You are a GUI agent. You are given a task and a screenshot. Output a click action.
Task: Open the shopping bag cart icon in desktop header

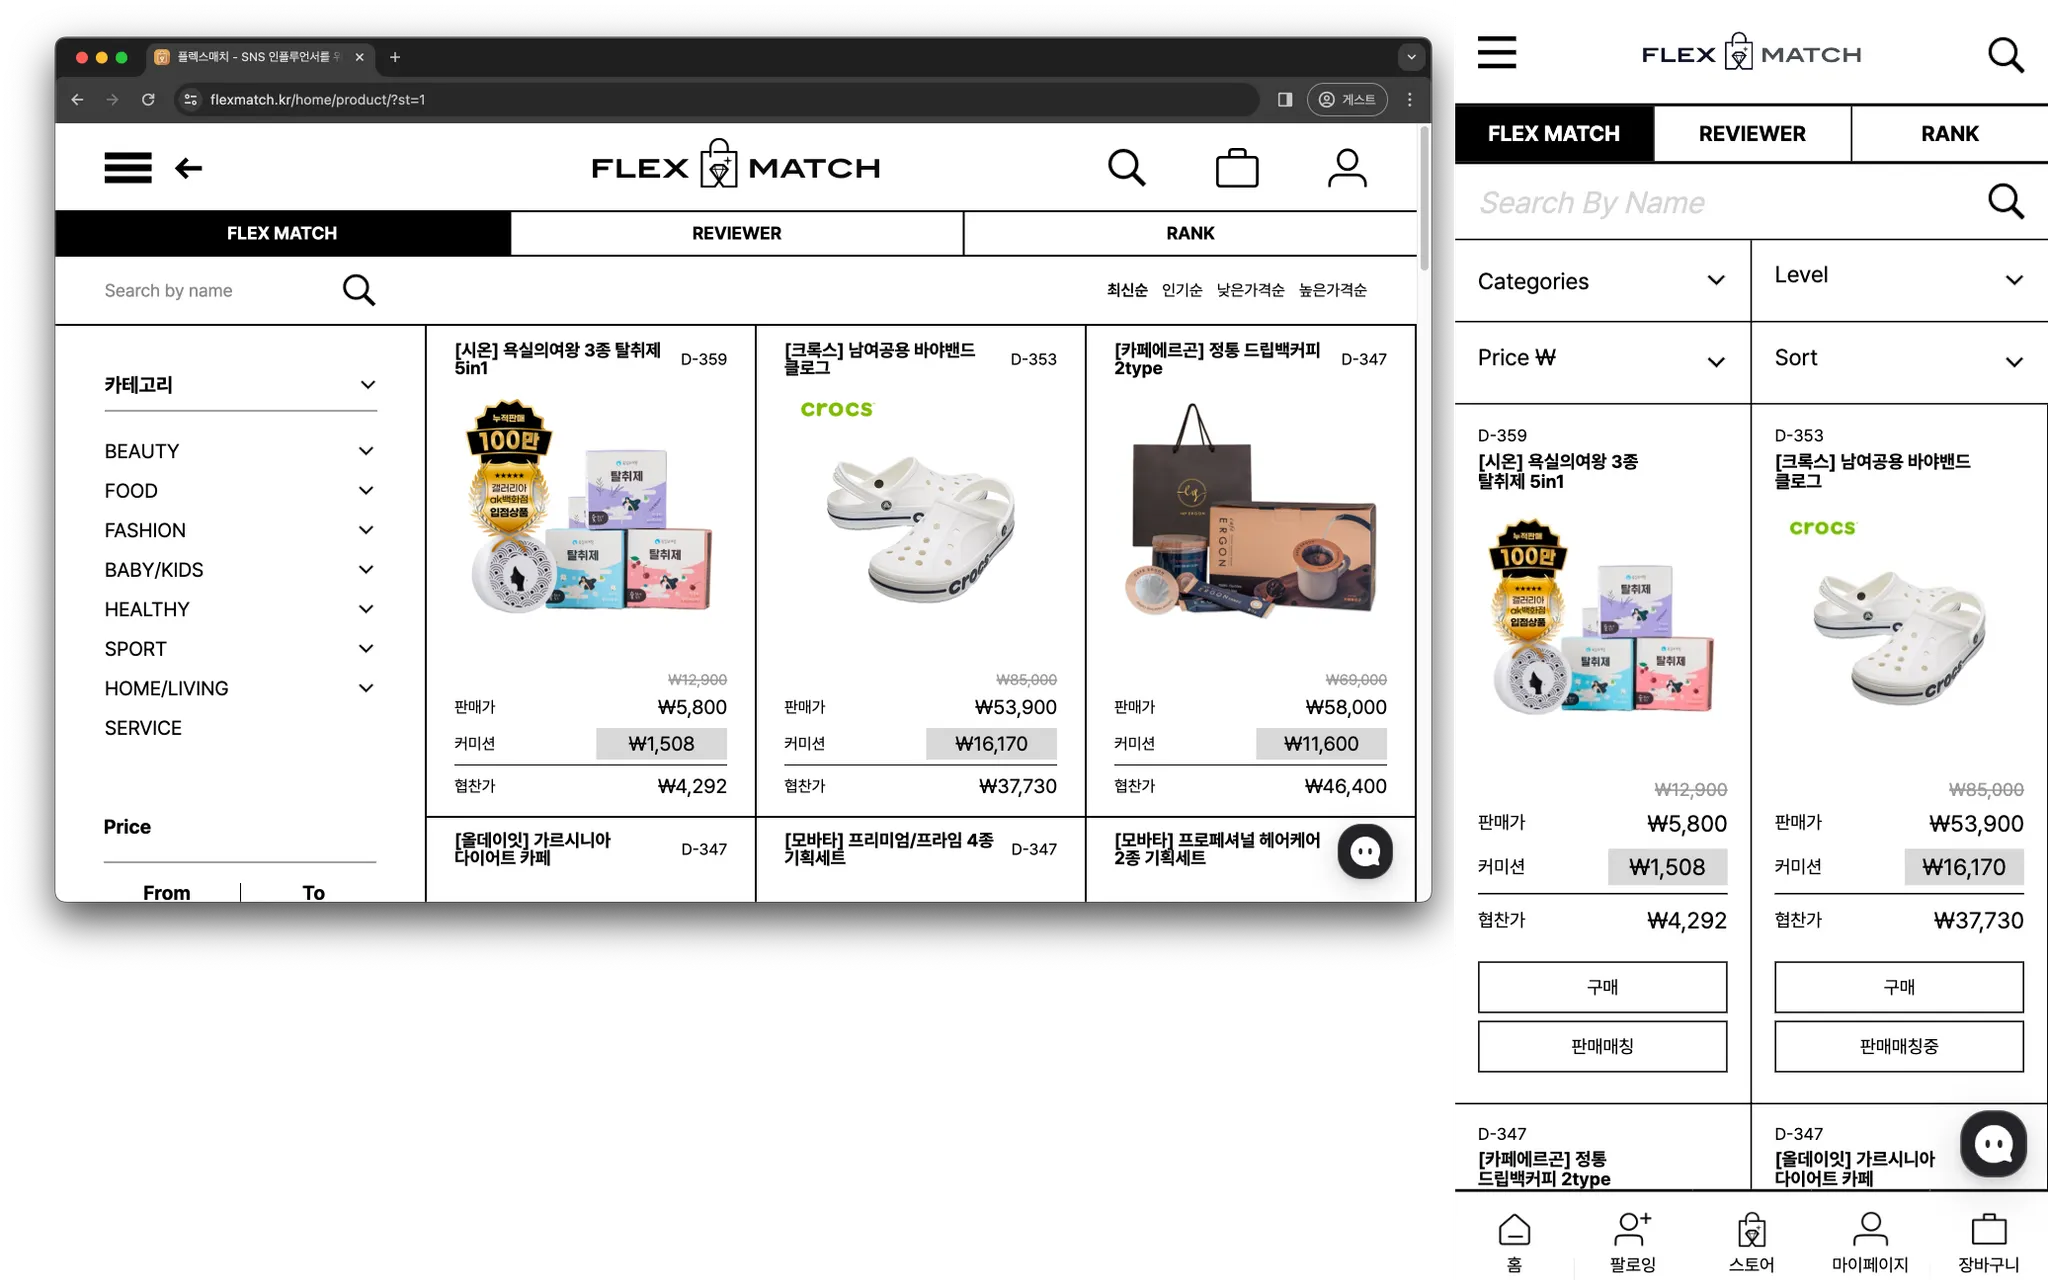click(1236, 168)
